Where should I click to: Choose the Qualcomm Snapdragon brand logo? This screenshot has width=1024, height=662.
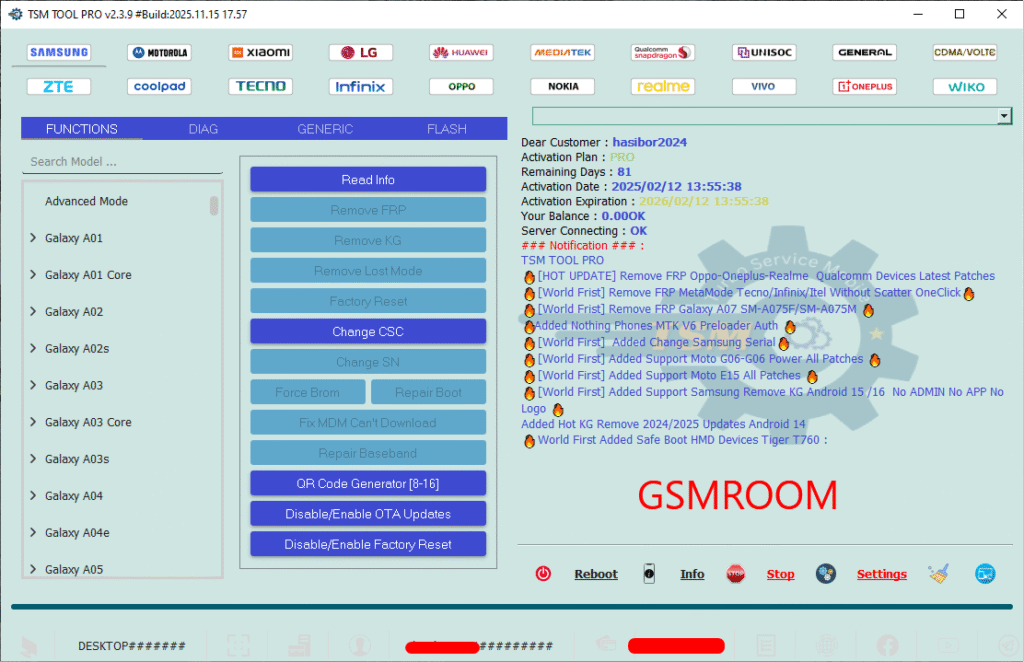(x=663, y=52)
